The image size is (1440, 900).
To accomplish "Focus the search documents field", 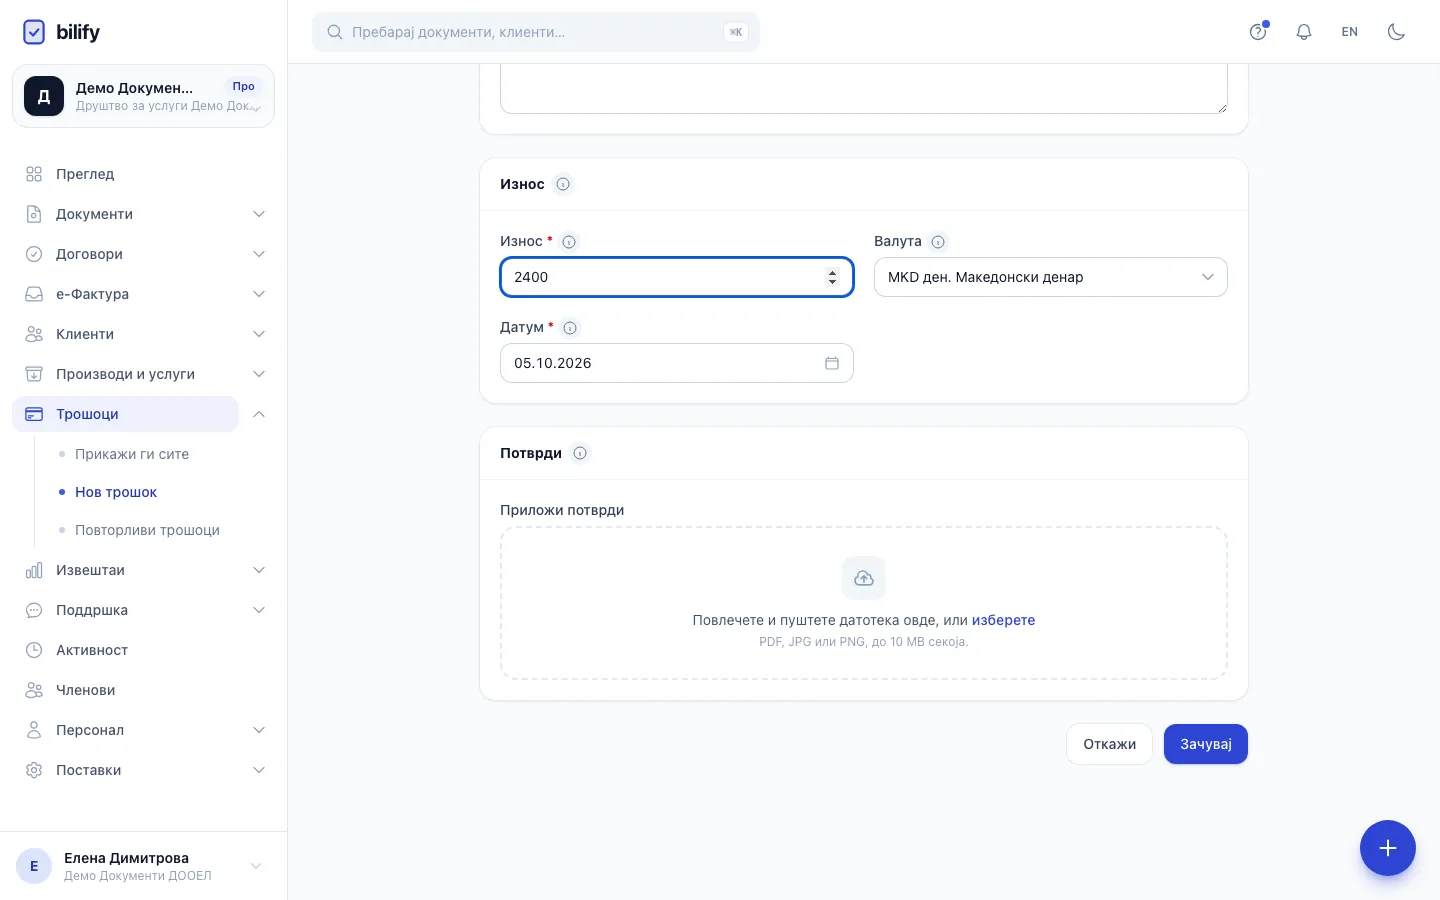I will pos(536,32).
